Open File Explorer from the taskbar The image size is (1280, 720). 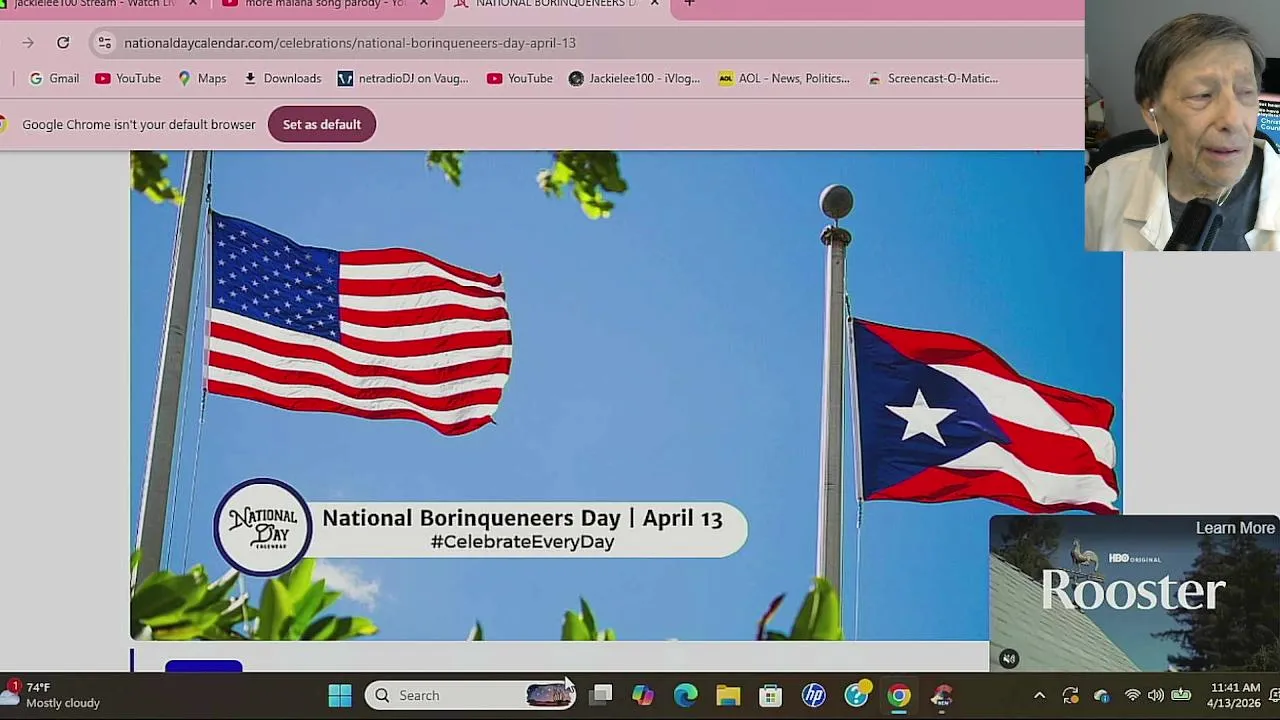pyautogui.click(x=728, y=695)
